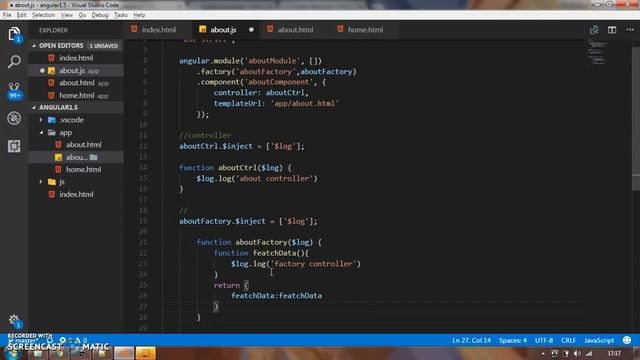Open the File menu
This screenshot has width=640, height=360.
click(x=7, y=15)
